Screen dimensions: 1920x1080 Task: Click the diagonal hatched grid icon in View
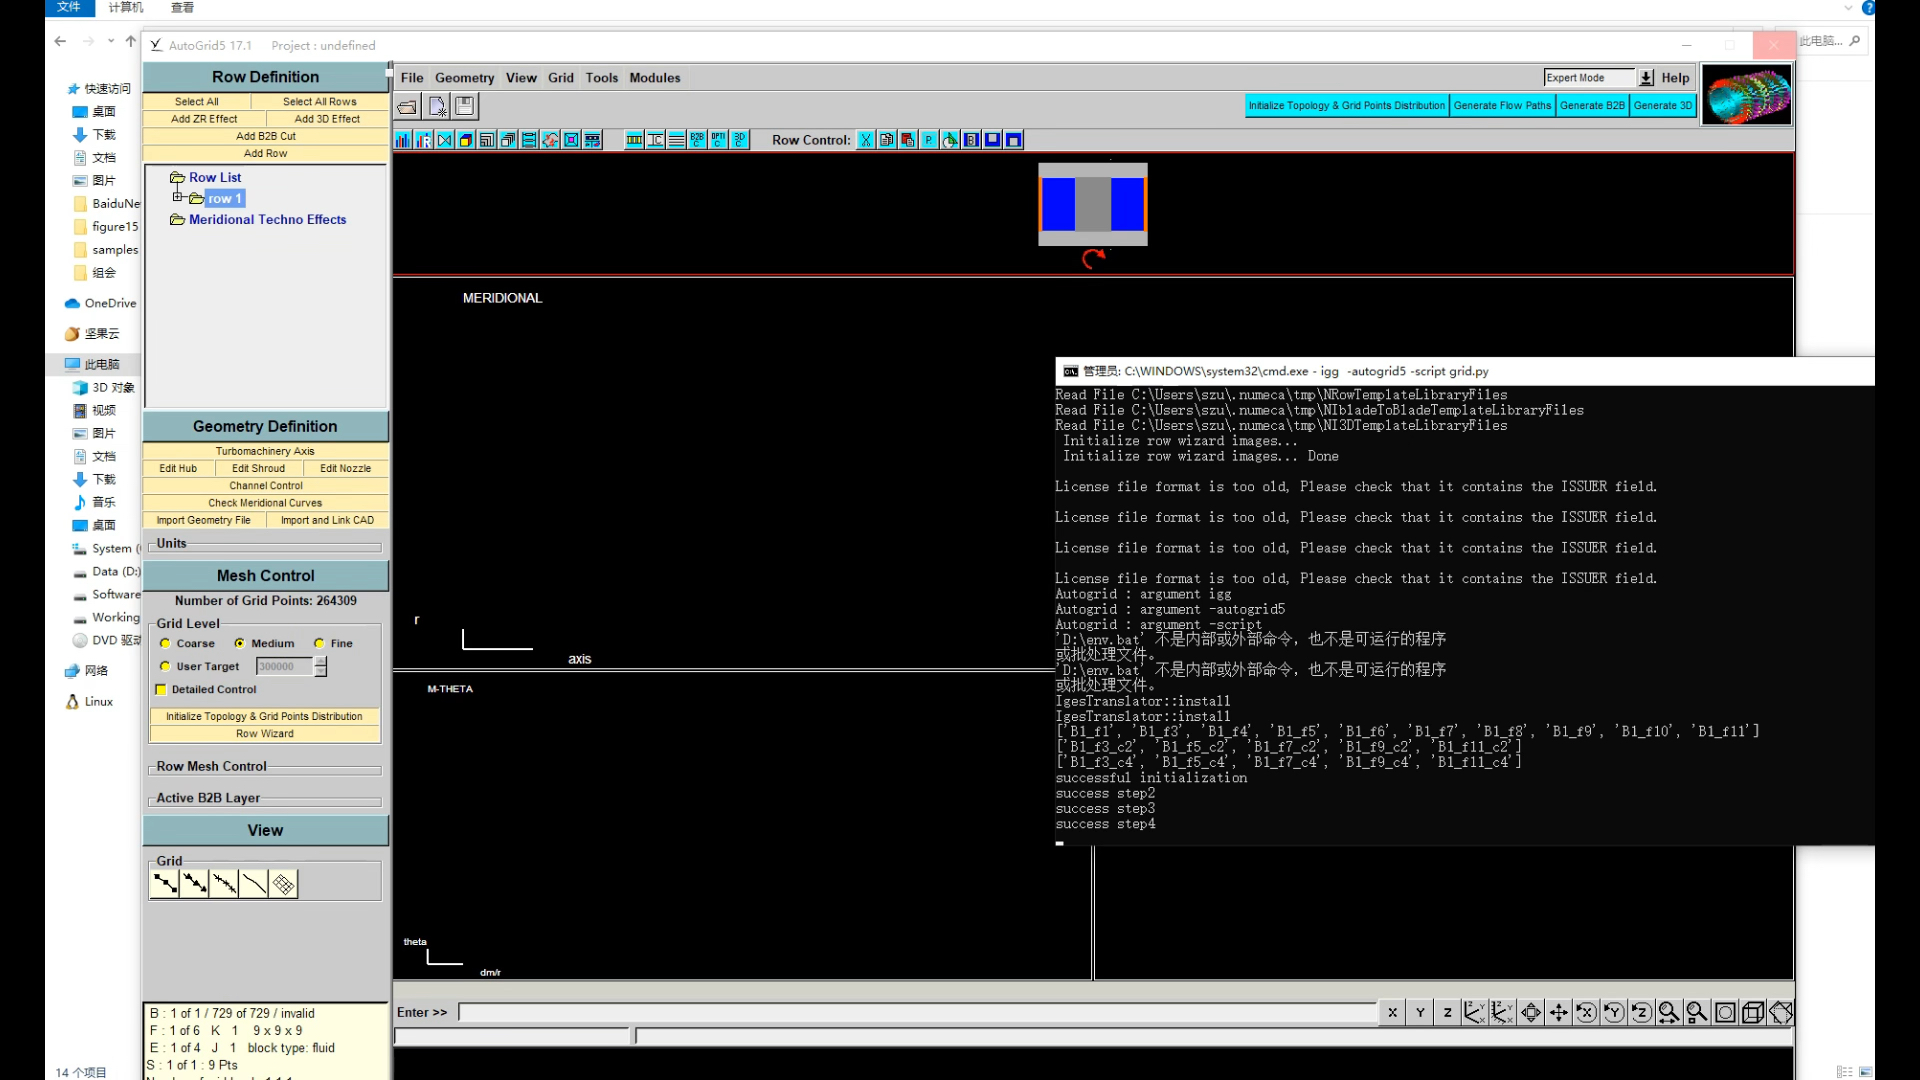(x=283, y=884)
